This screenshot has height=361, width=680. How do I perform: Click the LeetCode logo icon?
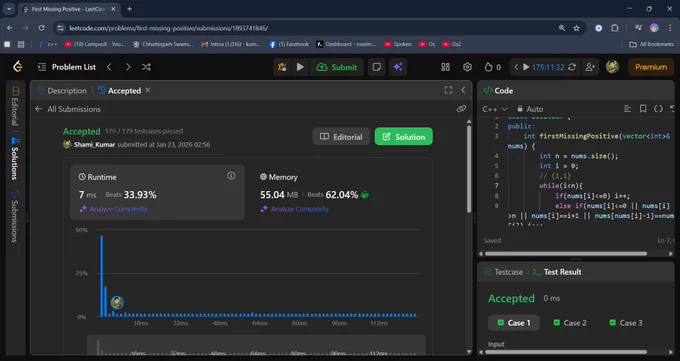17,67
